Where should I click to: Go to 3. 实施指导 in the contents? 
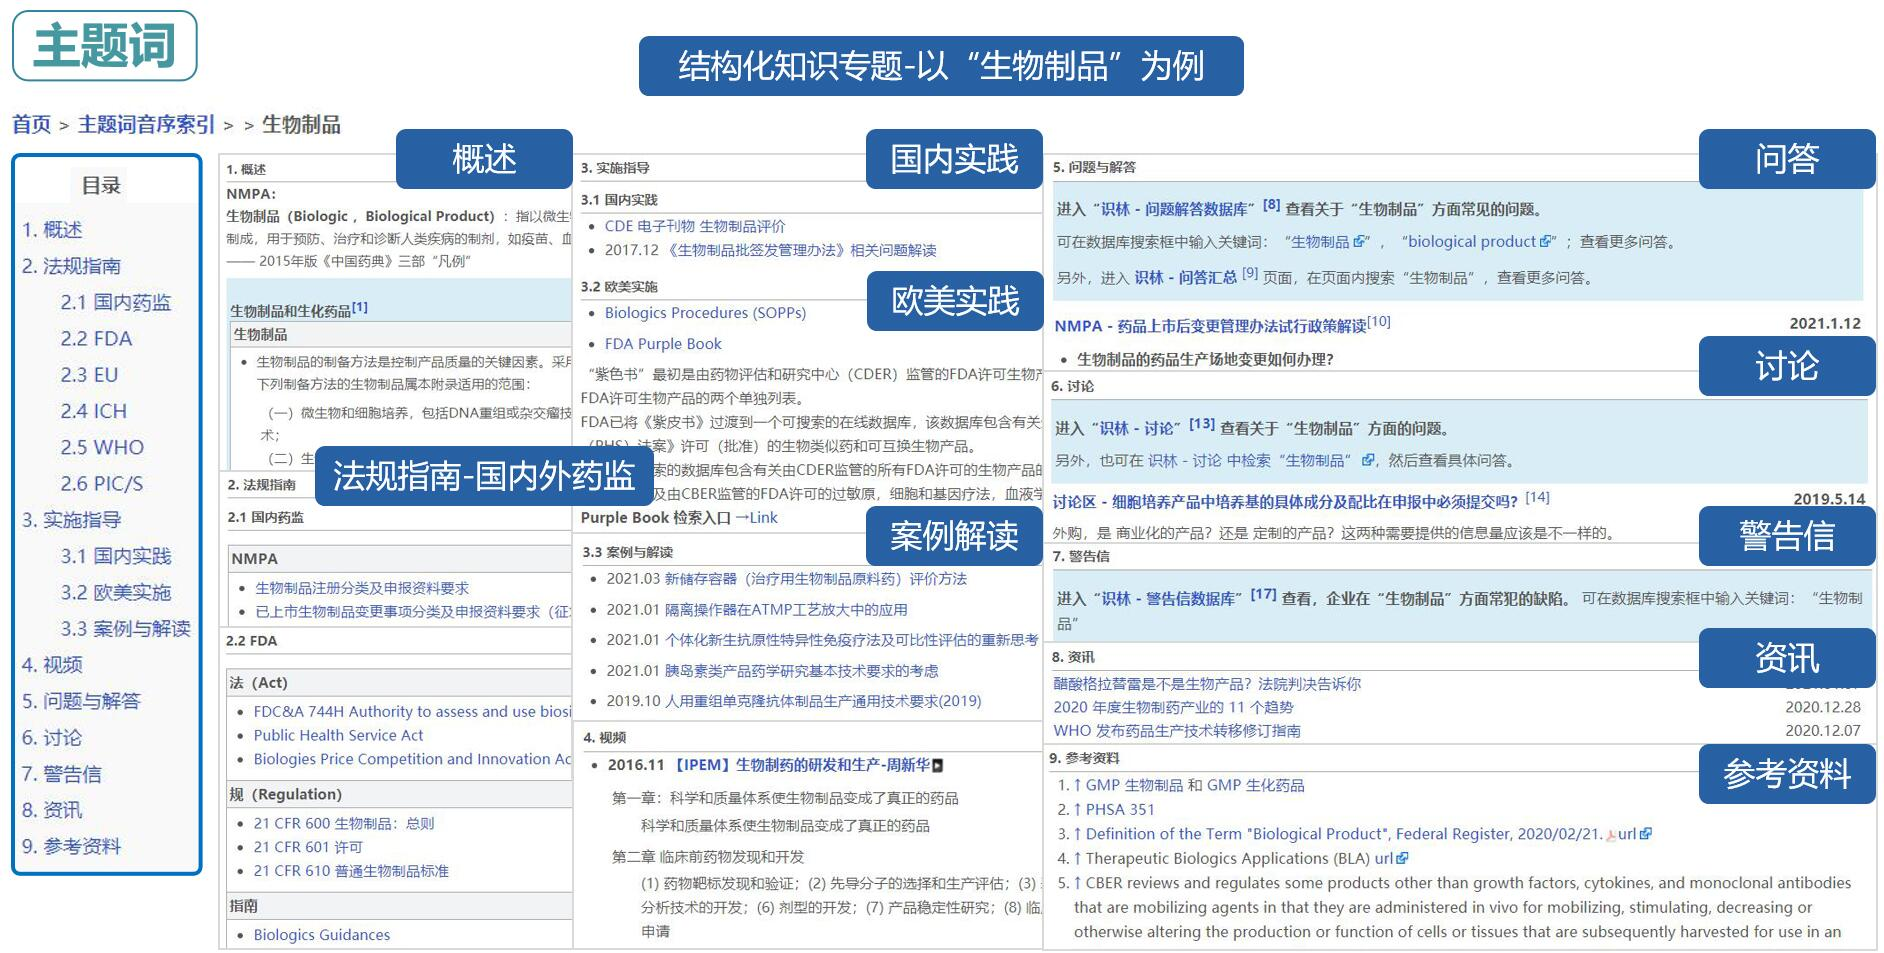pos(71,520)
